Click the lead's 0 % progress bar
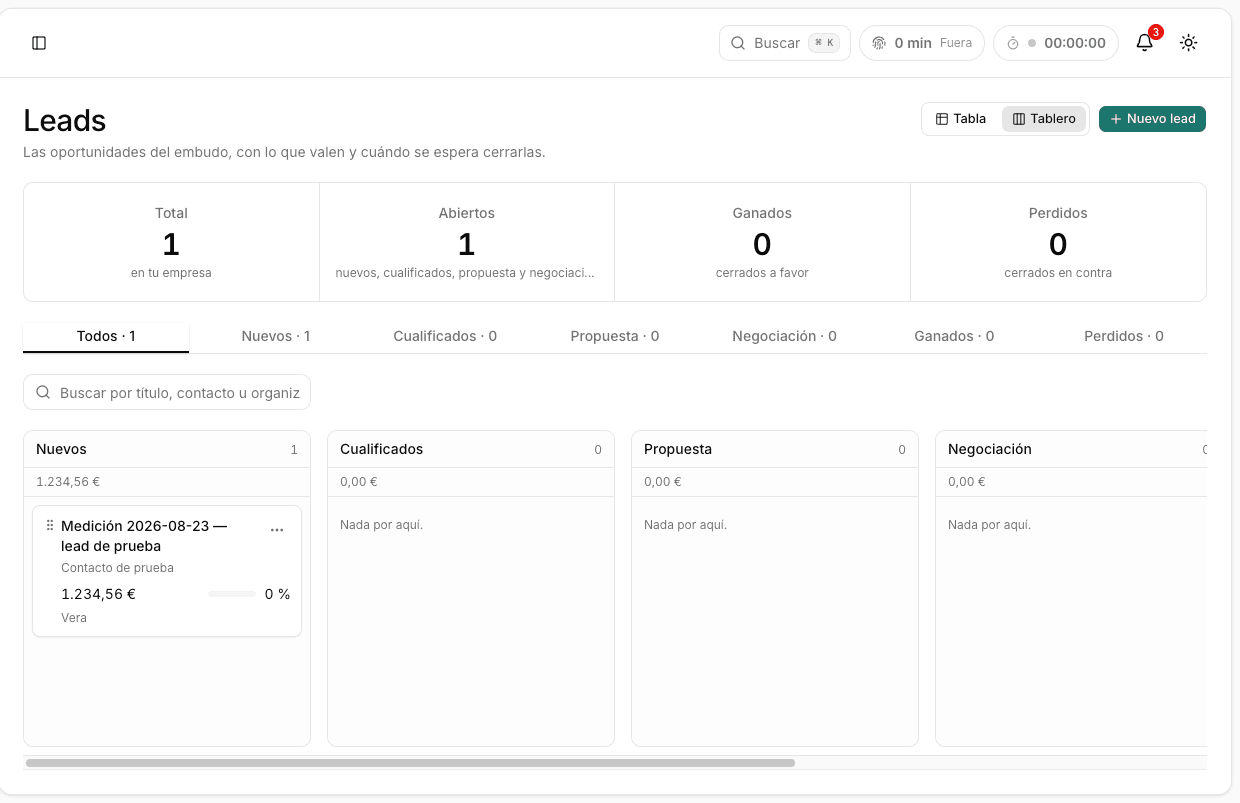The image size is (1240, 803). tap(232, 594)
